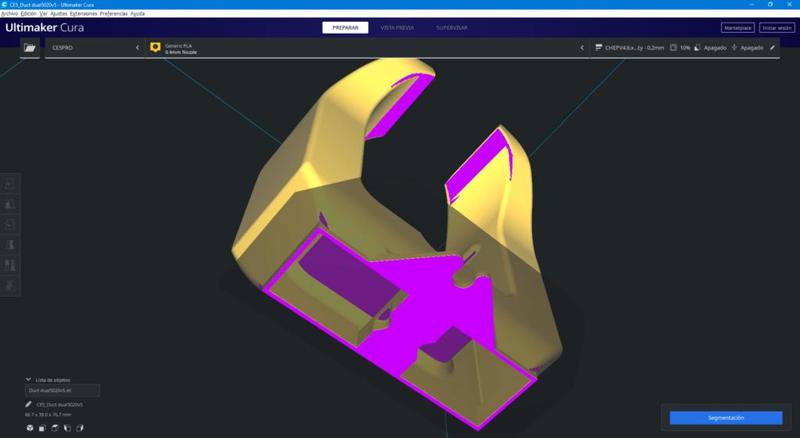800x438 pixels.
Task: Switch to front view icon
Action: 42,428
